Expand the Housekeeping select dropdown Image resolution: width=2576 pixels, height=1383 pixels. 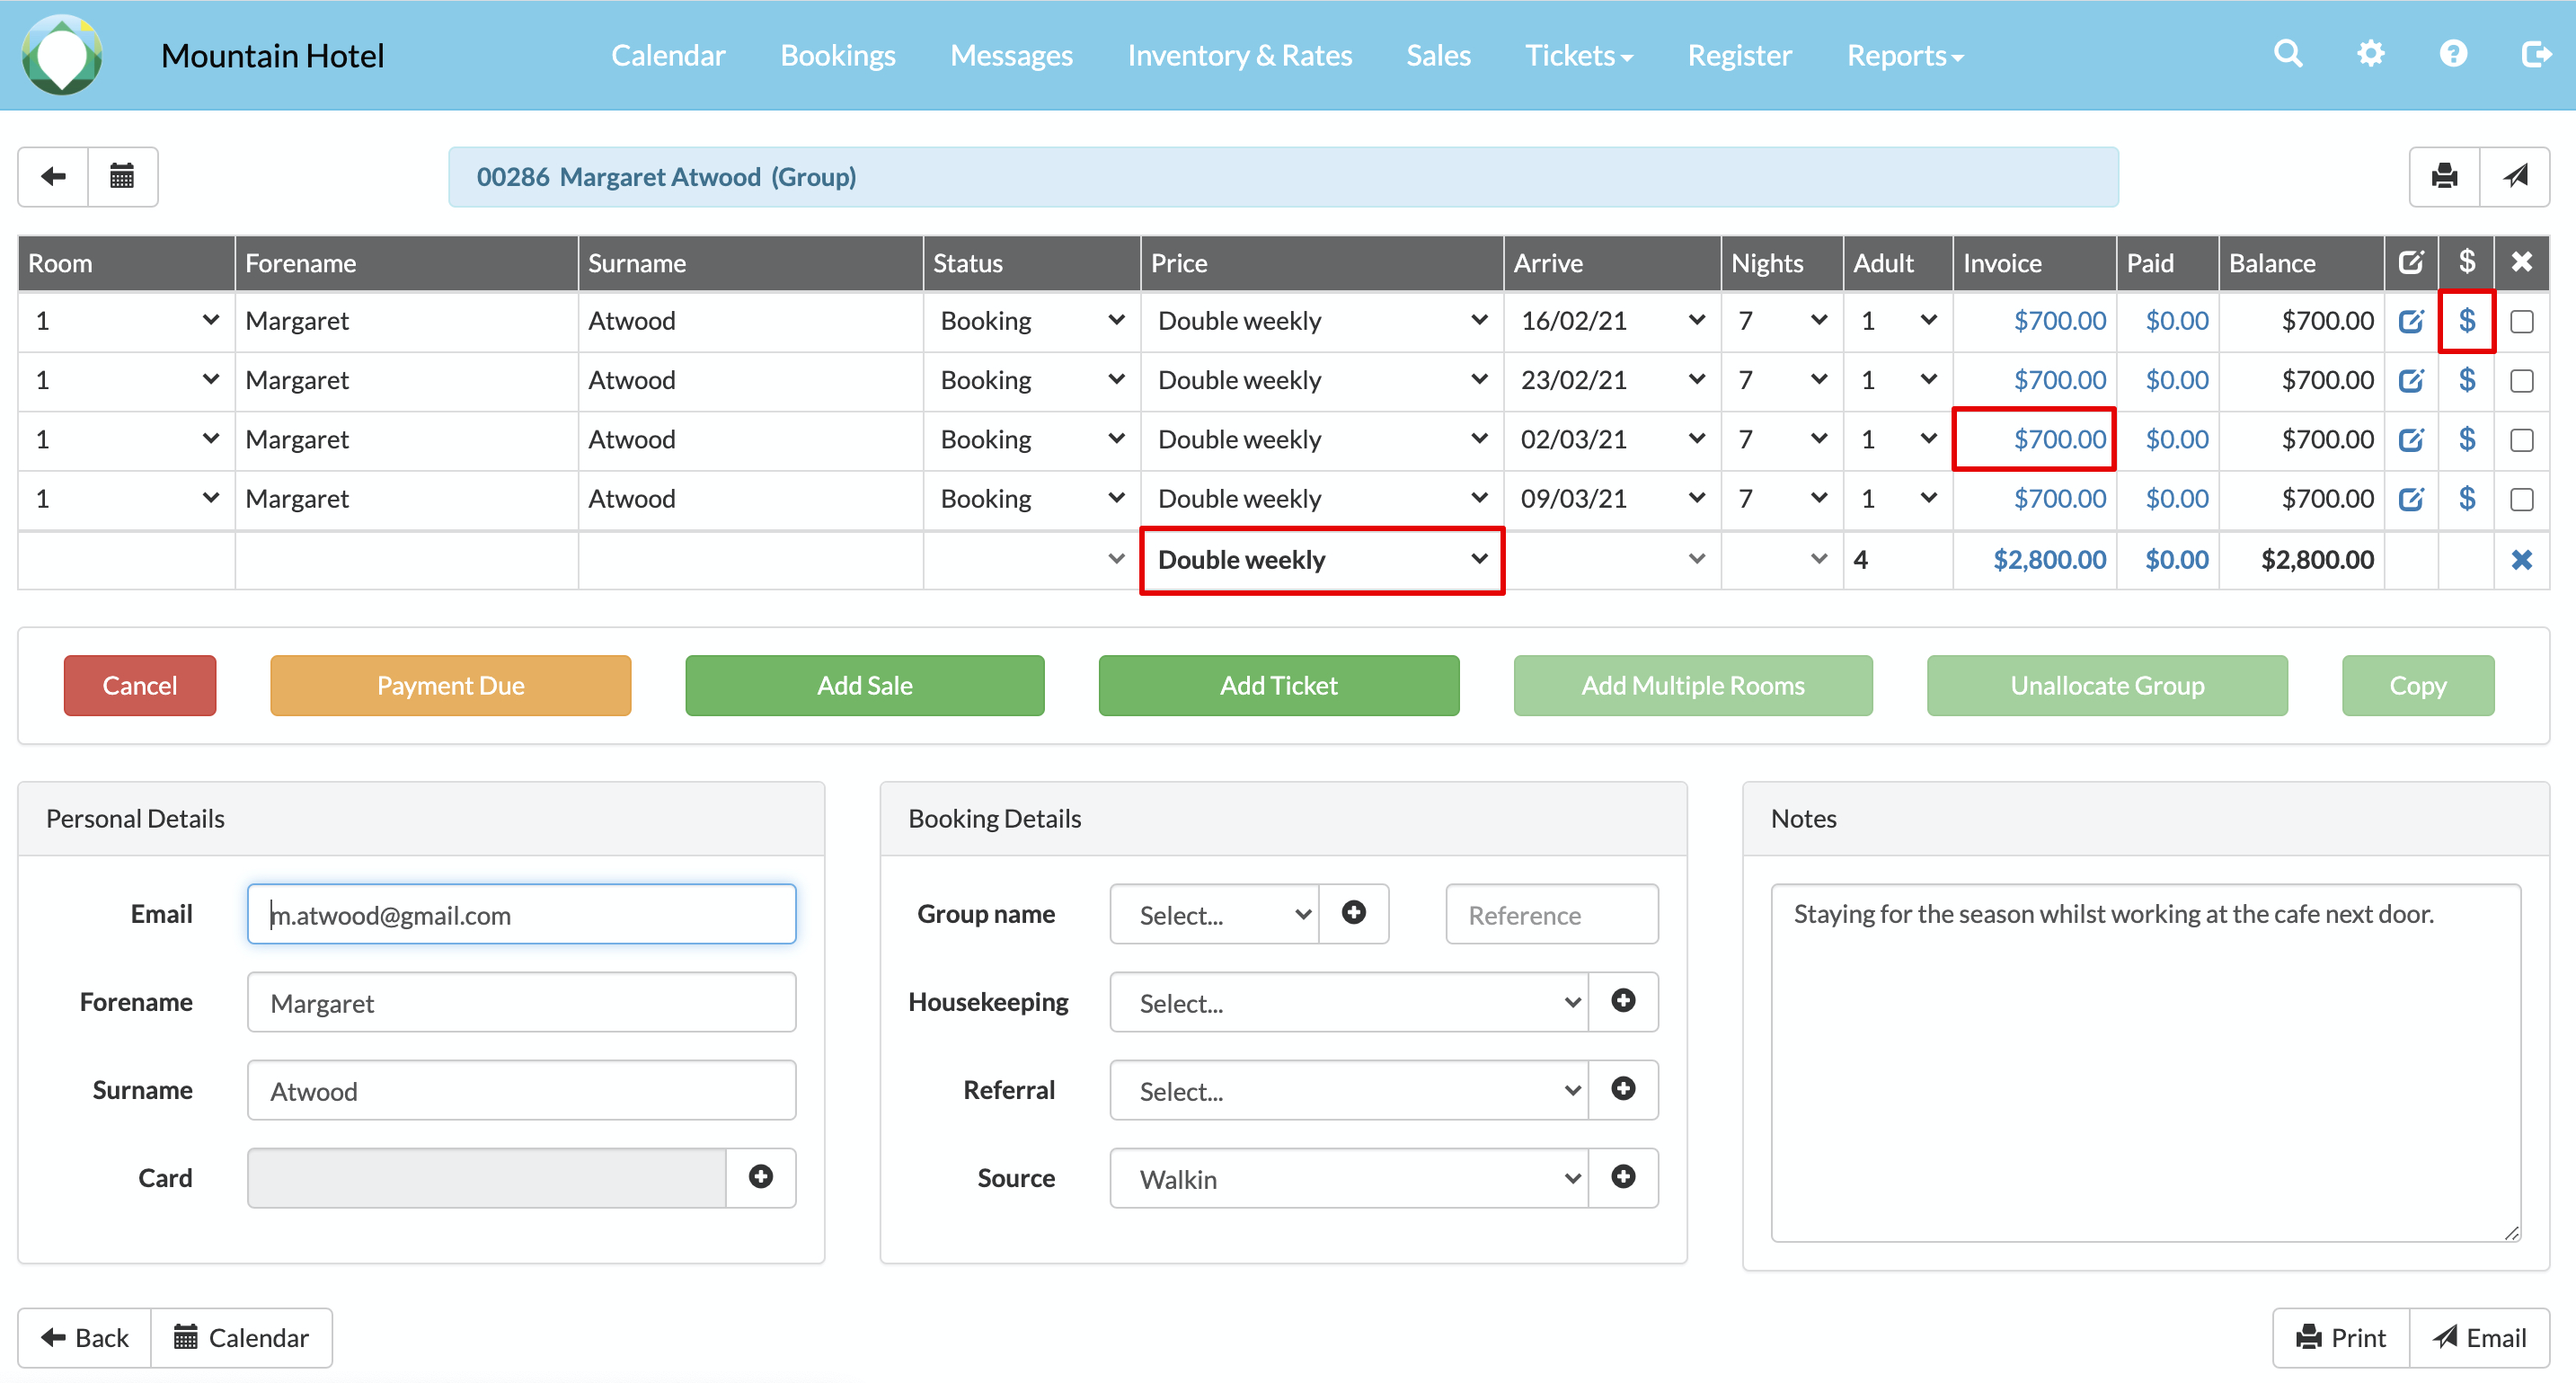(1348, 1003)
